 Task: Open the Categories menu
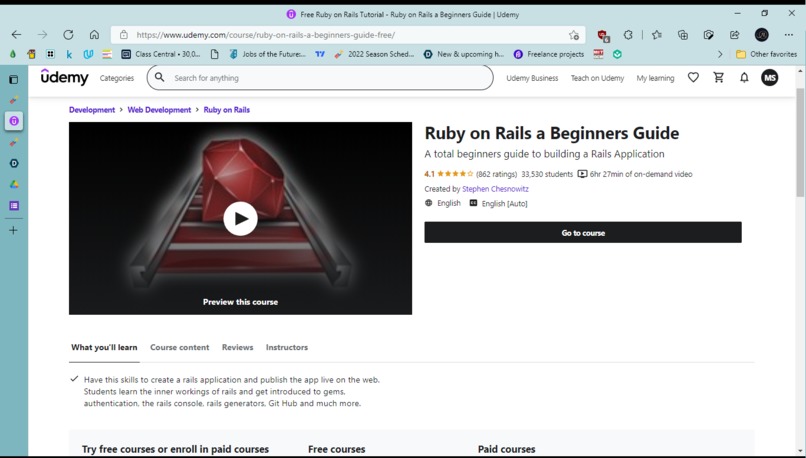click(117, 78)
